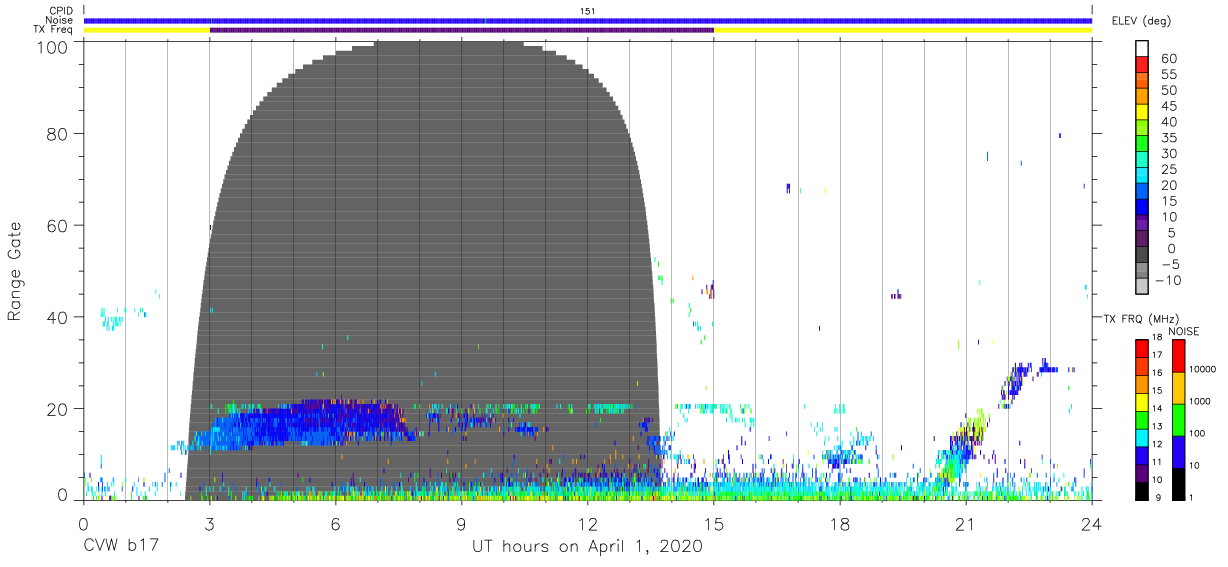
Task: Click the 80 tick on Range Gate axis
Action: pyautogui.click(x=59, y=133)
